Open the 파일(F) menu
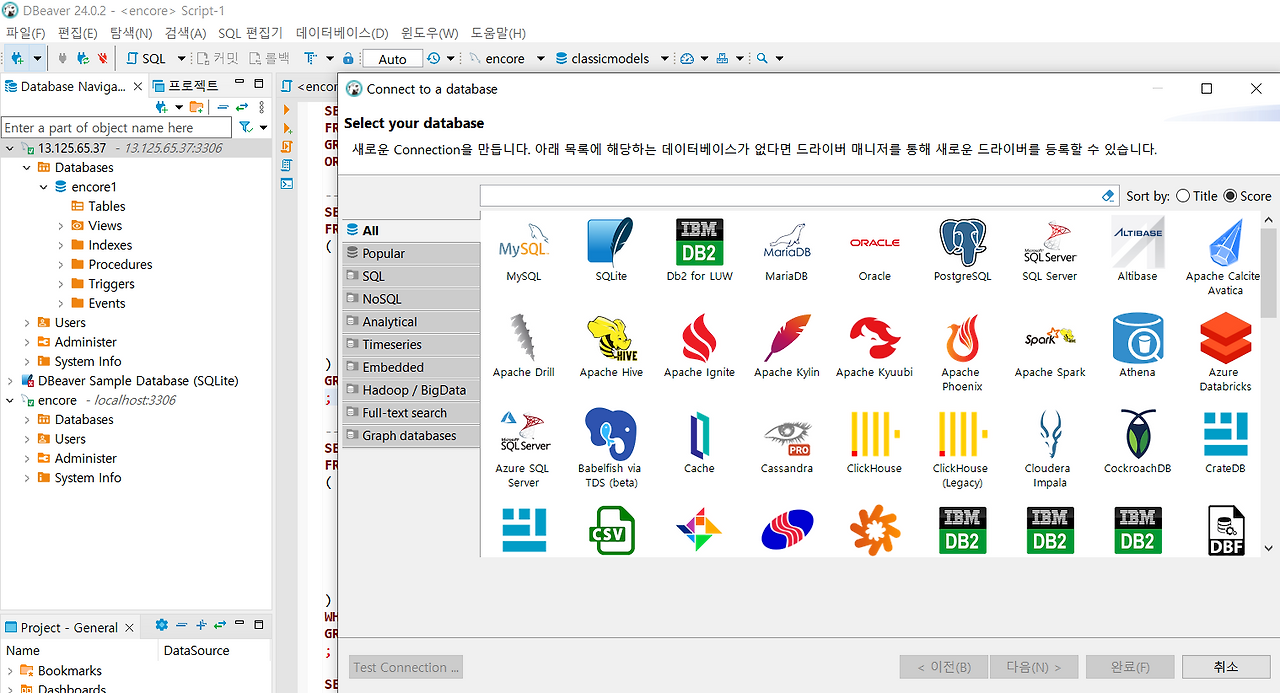The width and height of the screenshot is (1280, 693). point(26,33)
